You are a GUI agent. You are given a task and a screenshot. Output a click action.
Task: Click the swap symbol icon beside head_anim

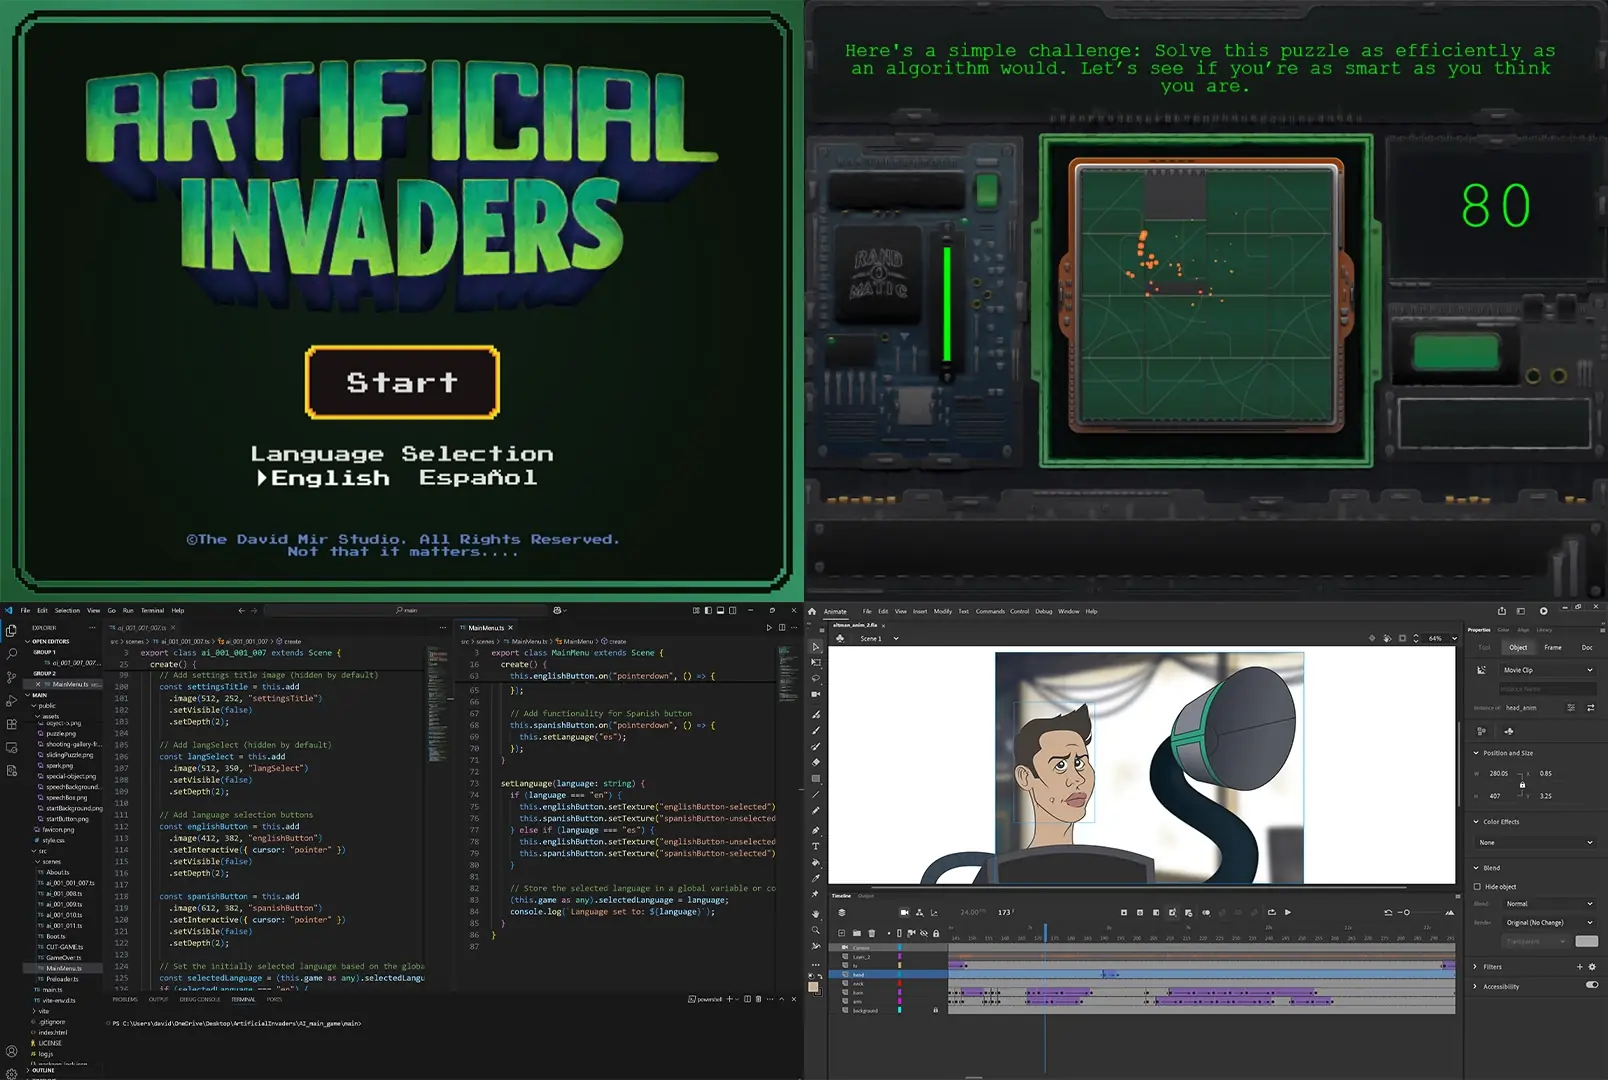click(x=1590, y=708)
